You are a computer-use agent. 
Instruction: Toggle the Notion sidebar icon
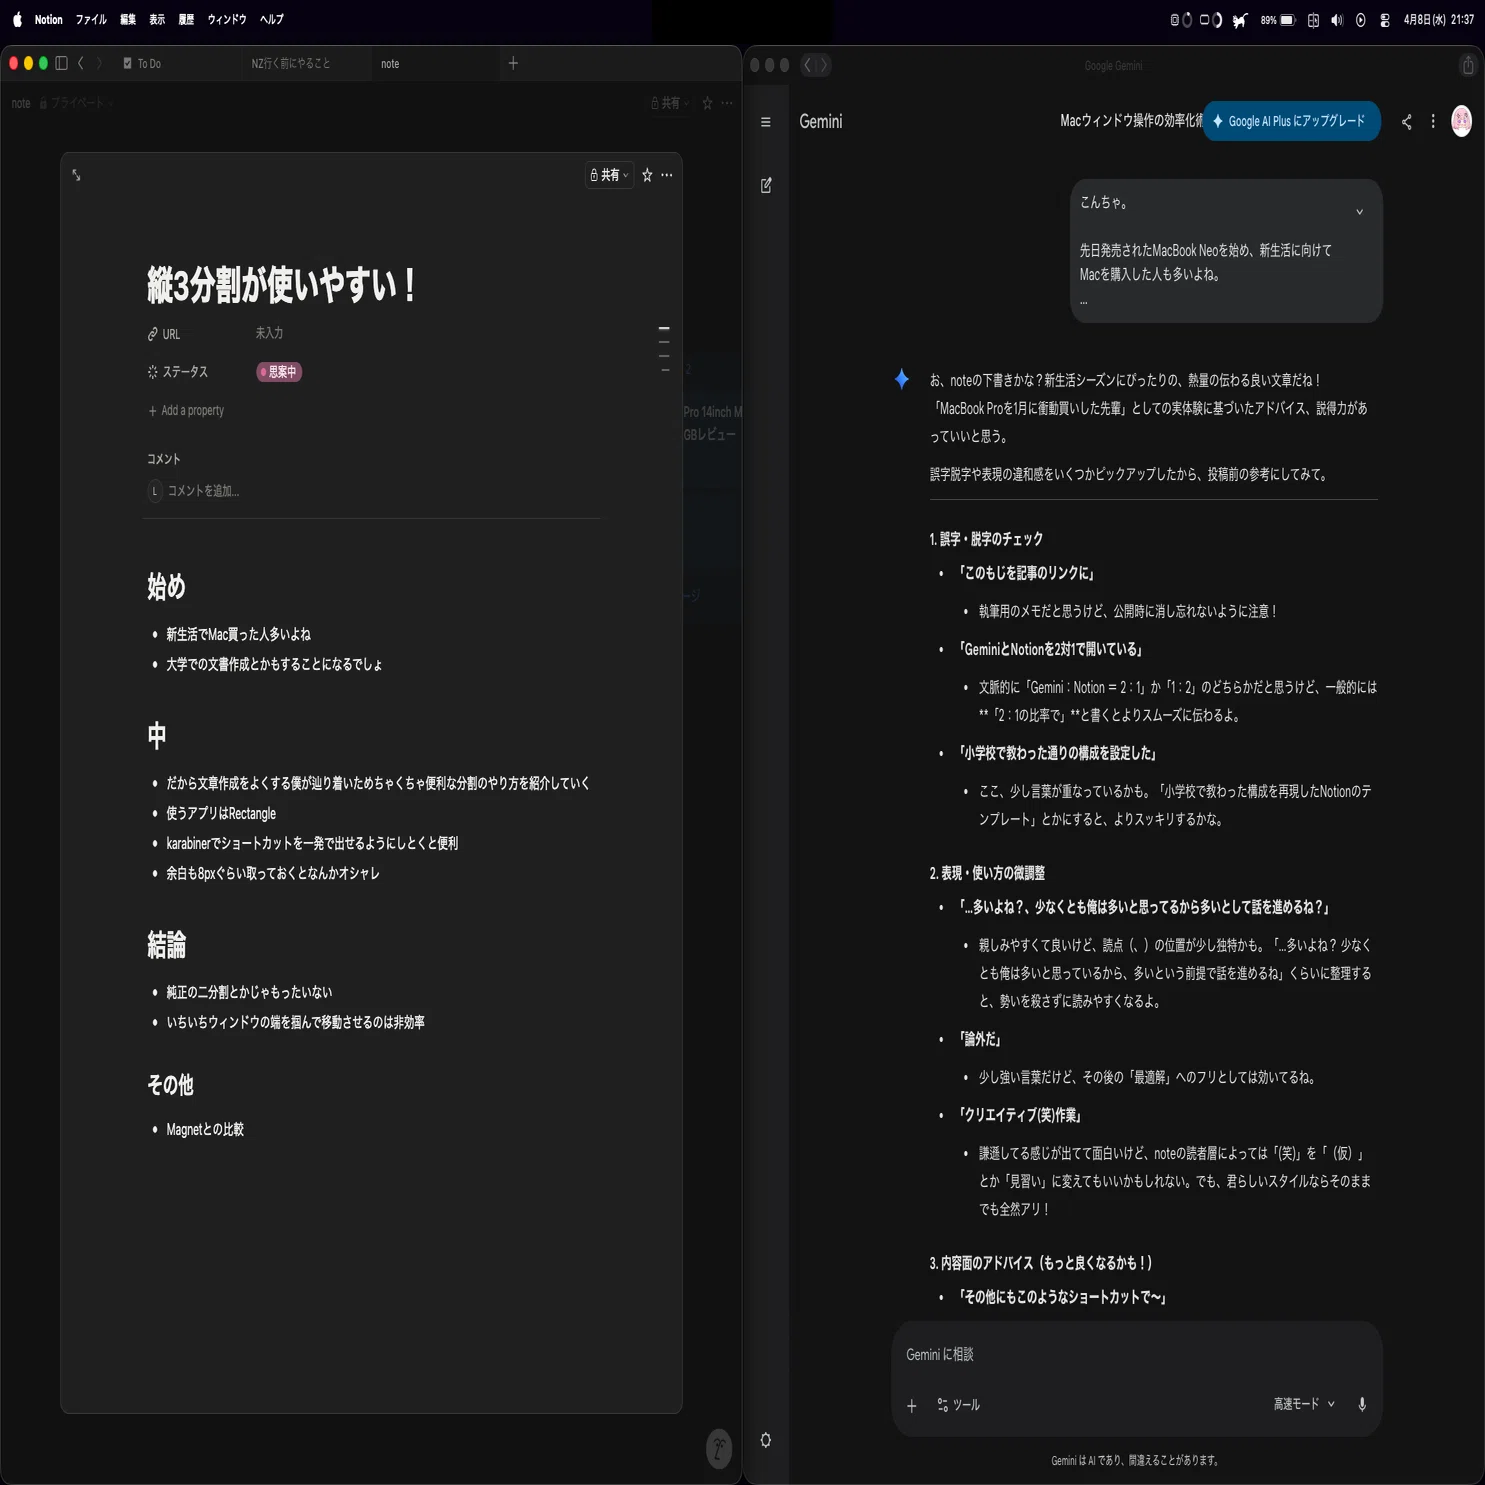[x=61, y=63]
